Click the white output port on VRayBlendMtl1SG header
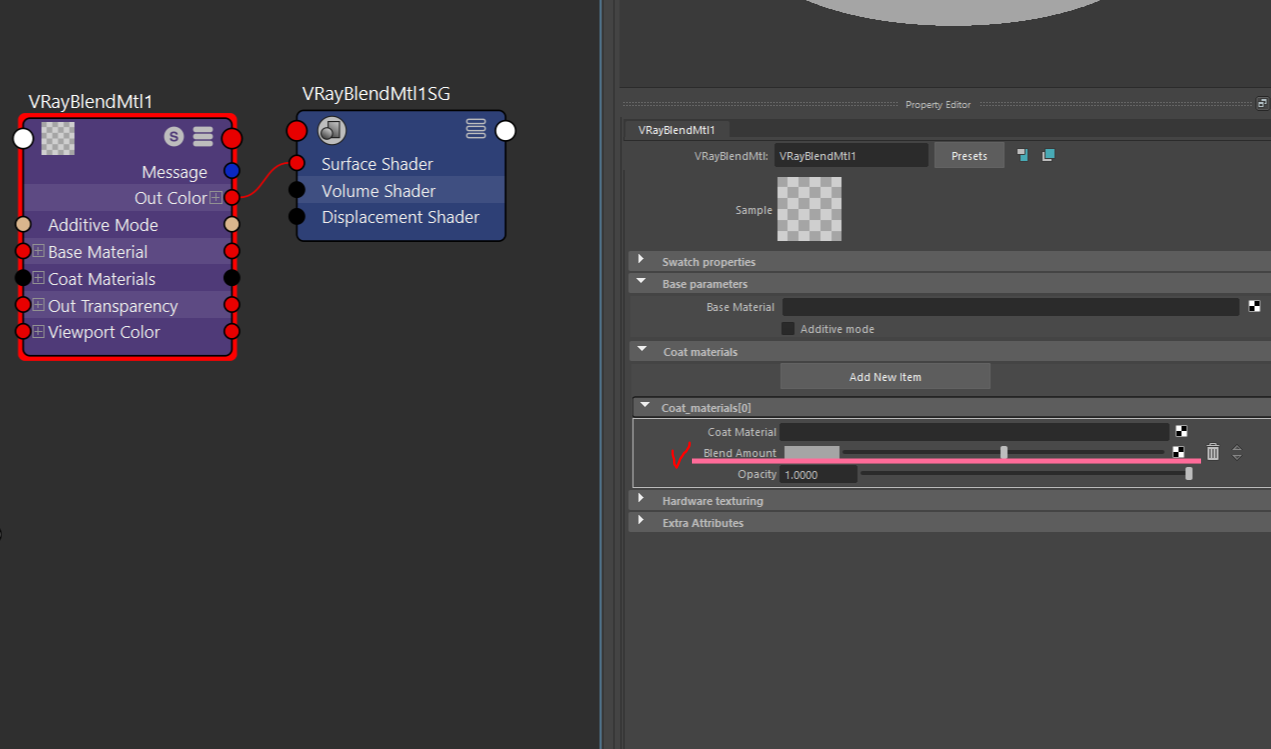Screen dimensions: 1271x749 (505, 130)
